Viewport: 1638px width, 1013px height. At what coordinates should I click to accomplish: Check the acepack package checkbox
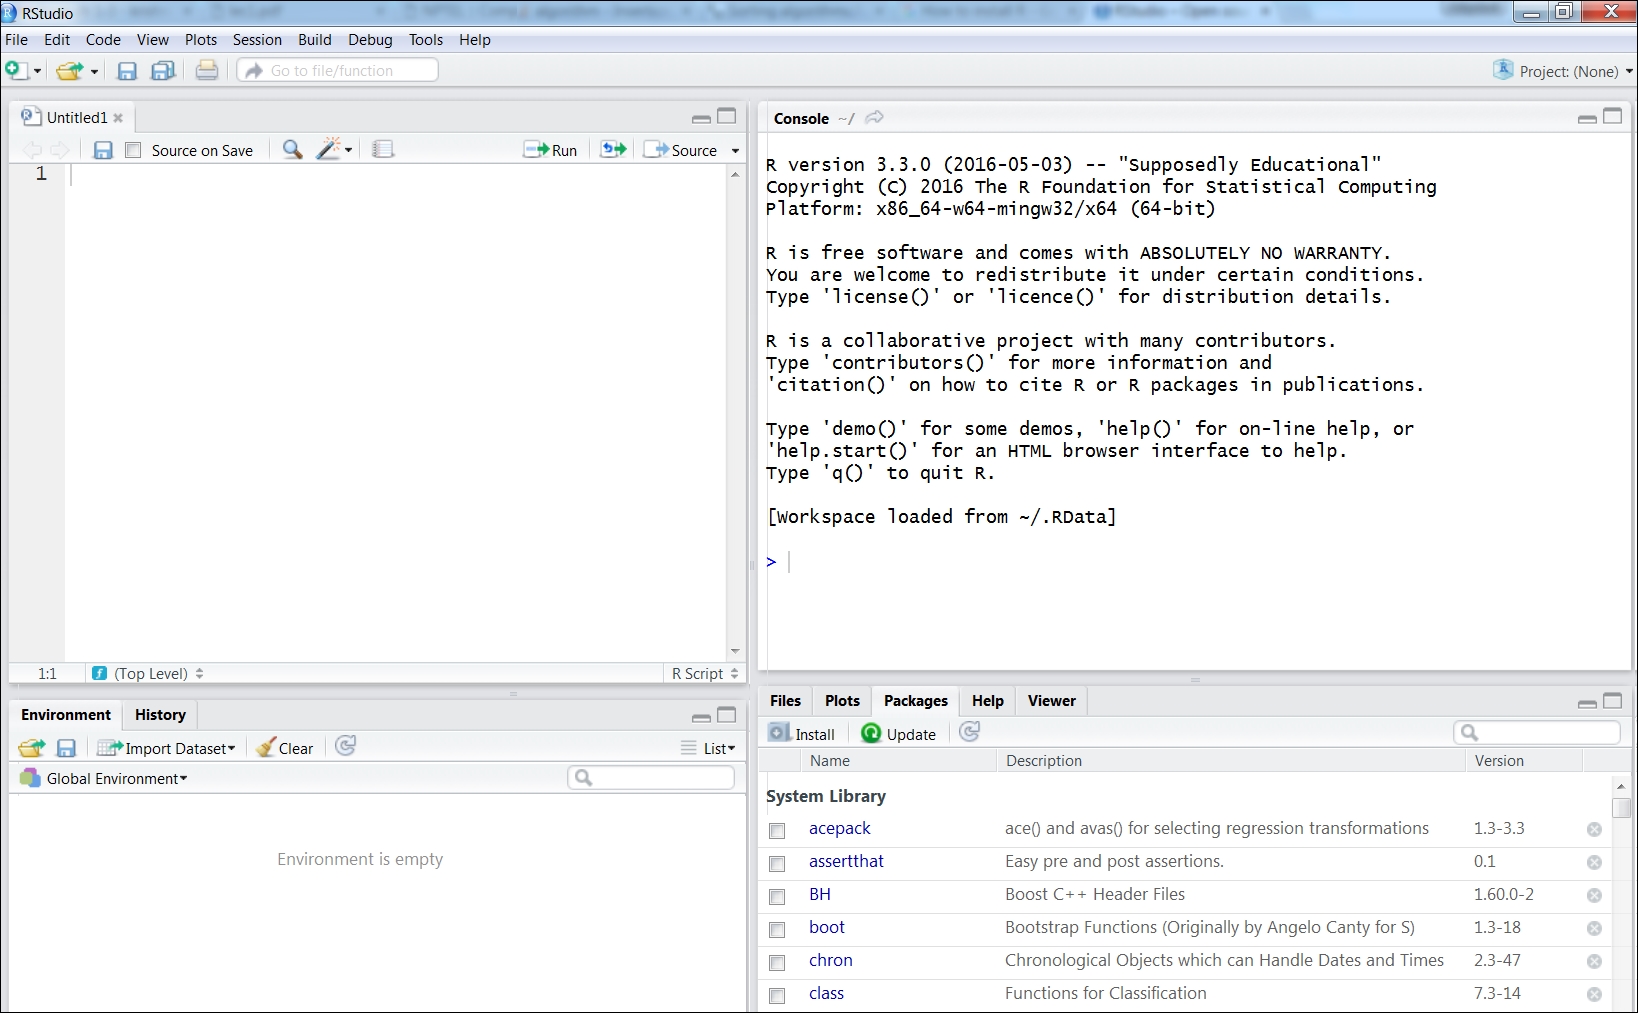pos(777,830)
